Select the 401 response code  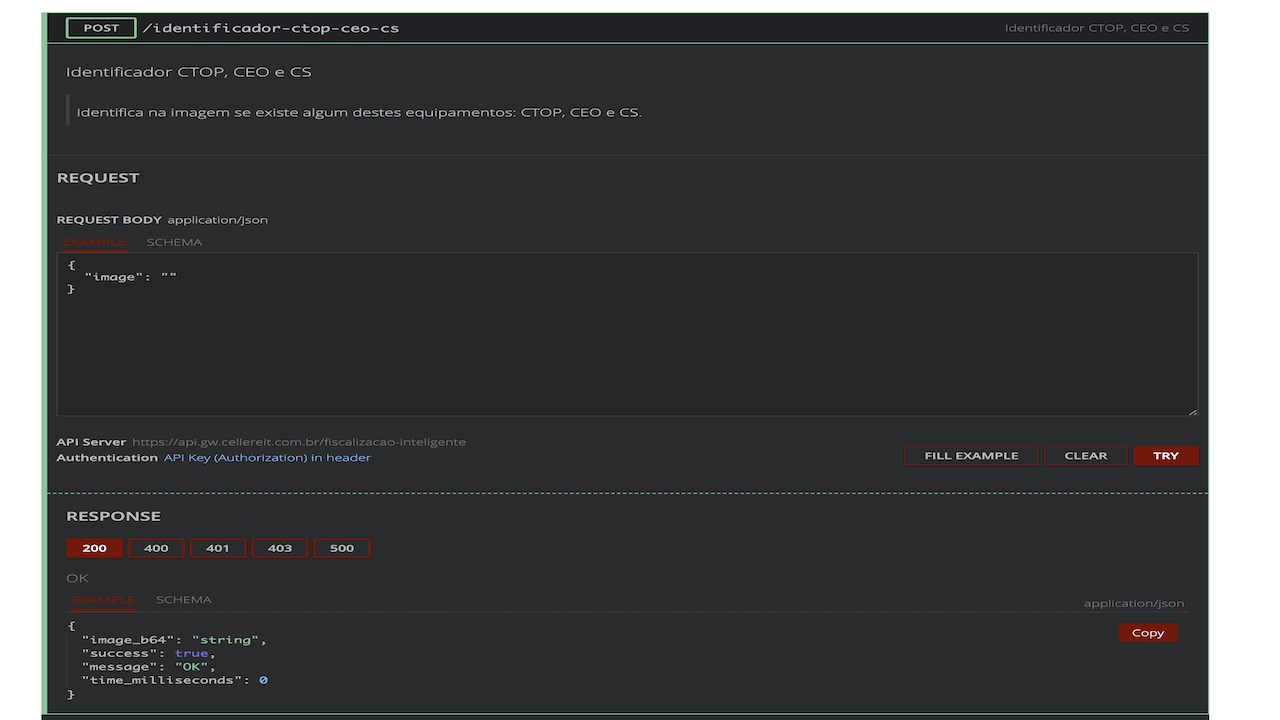click(218, 548)
